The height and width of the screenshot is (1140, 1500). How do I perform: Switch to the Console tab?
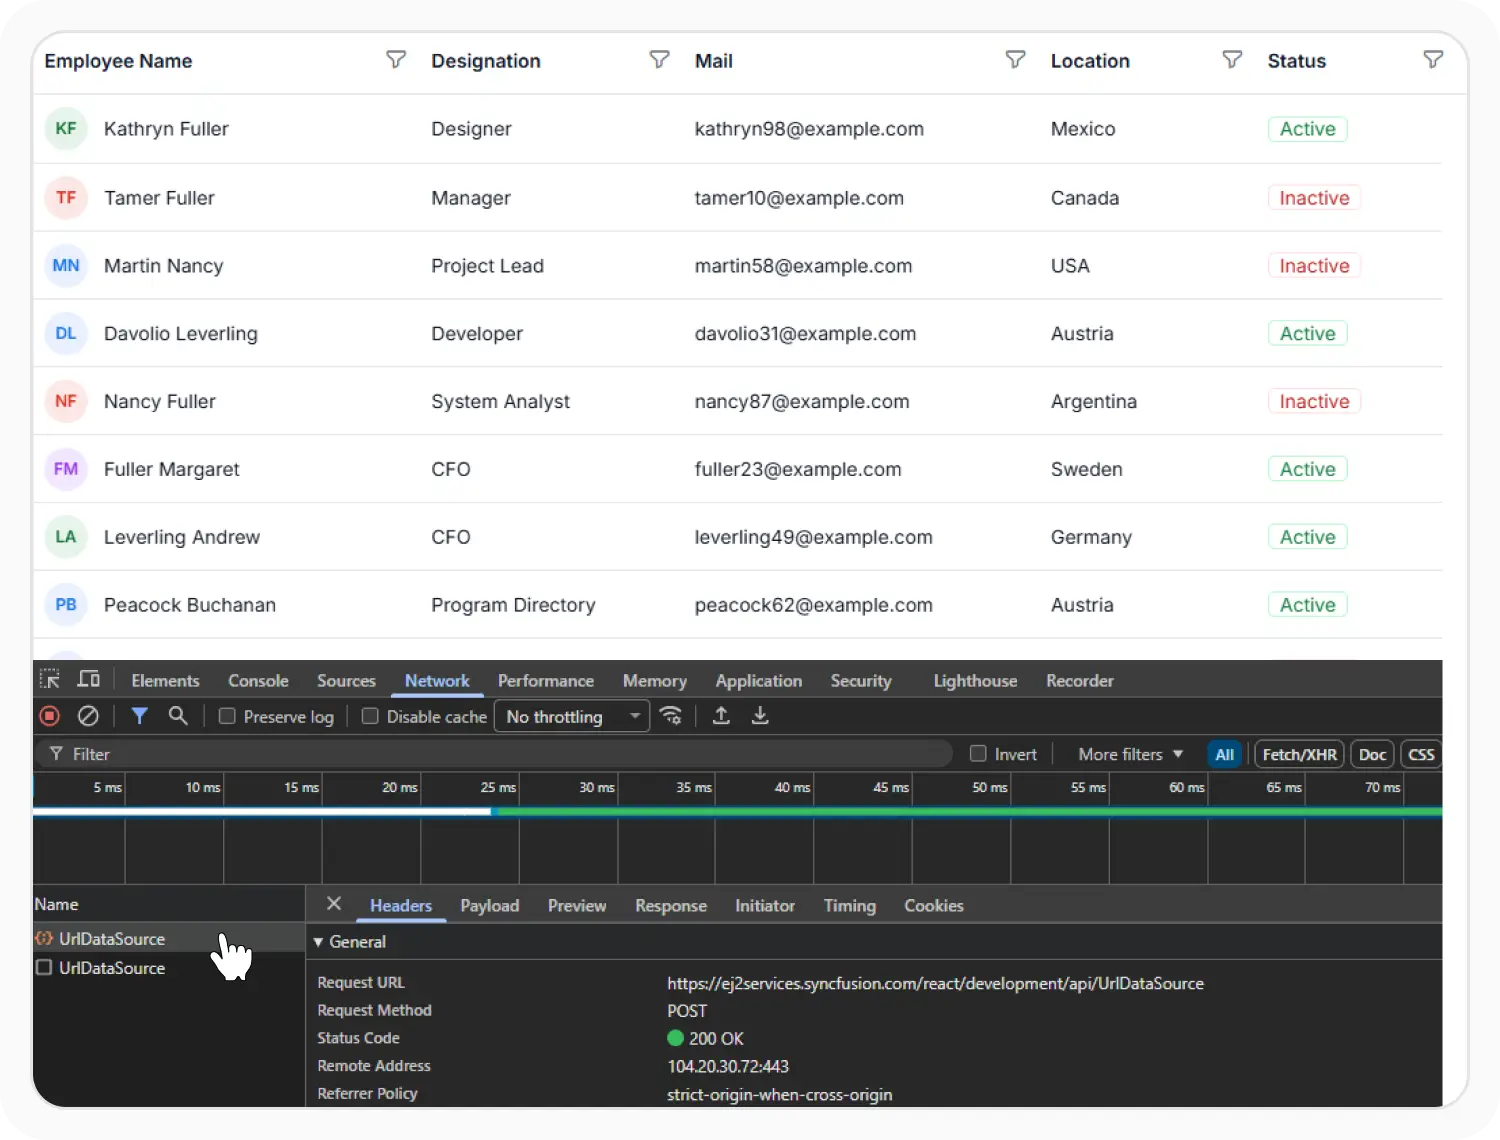[x=258, y=681]
